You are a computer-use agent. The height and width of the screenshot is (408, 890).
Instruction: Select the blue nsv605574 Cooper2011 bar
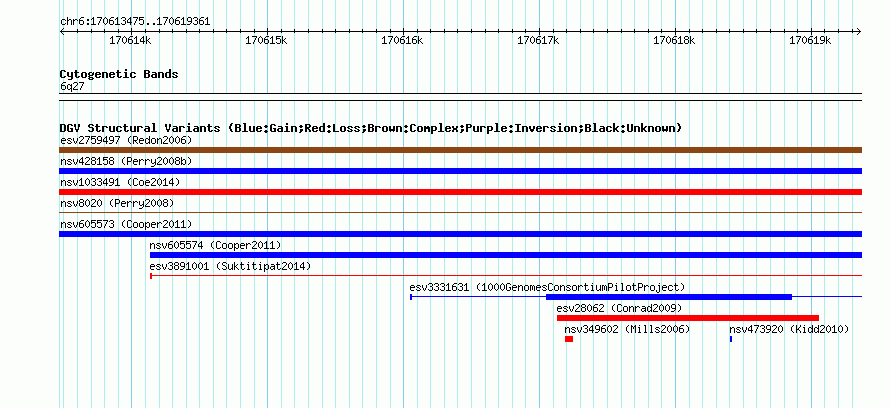(506, 255)
